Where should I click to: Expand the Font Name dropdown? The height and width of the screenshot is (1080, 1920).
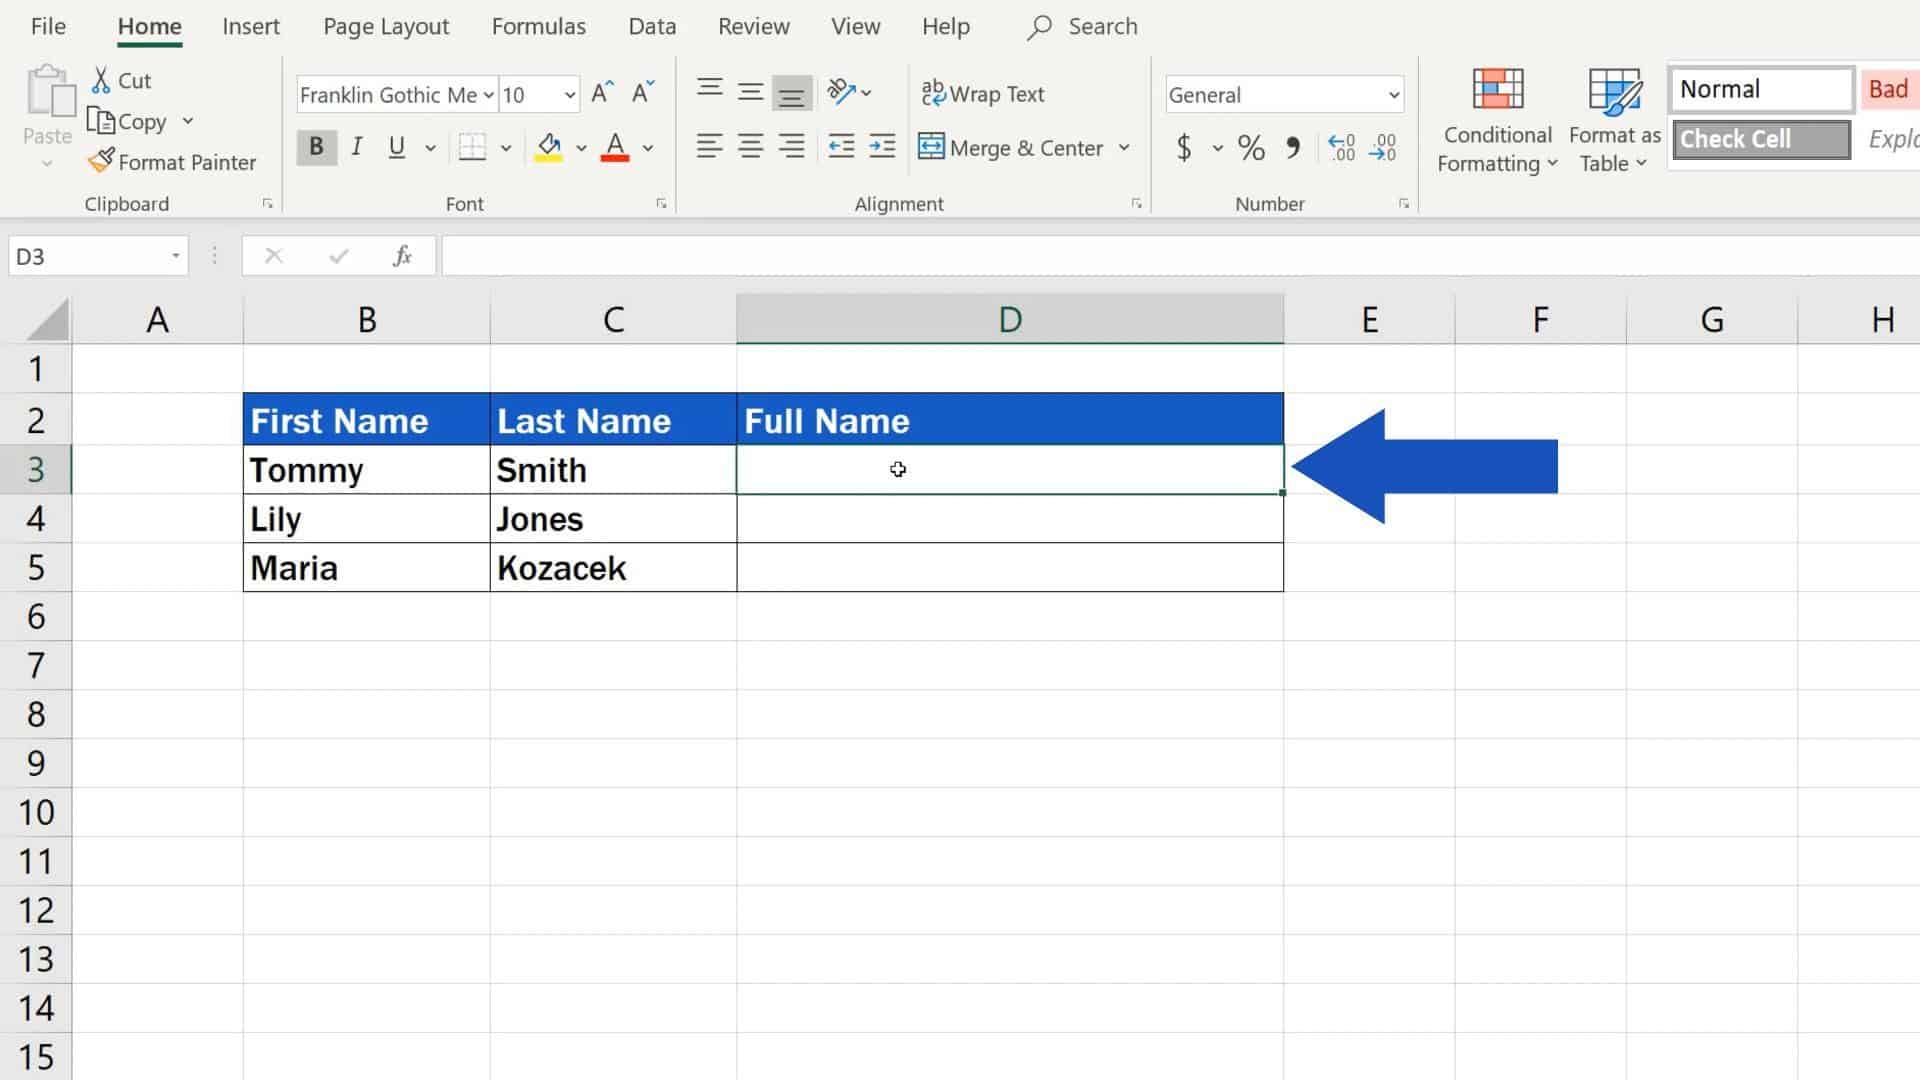(488, 94)
